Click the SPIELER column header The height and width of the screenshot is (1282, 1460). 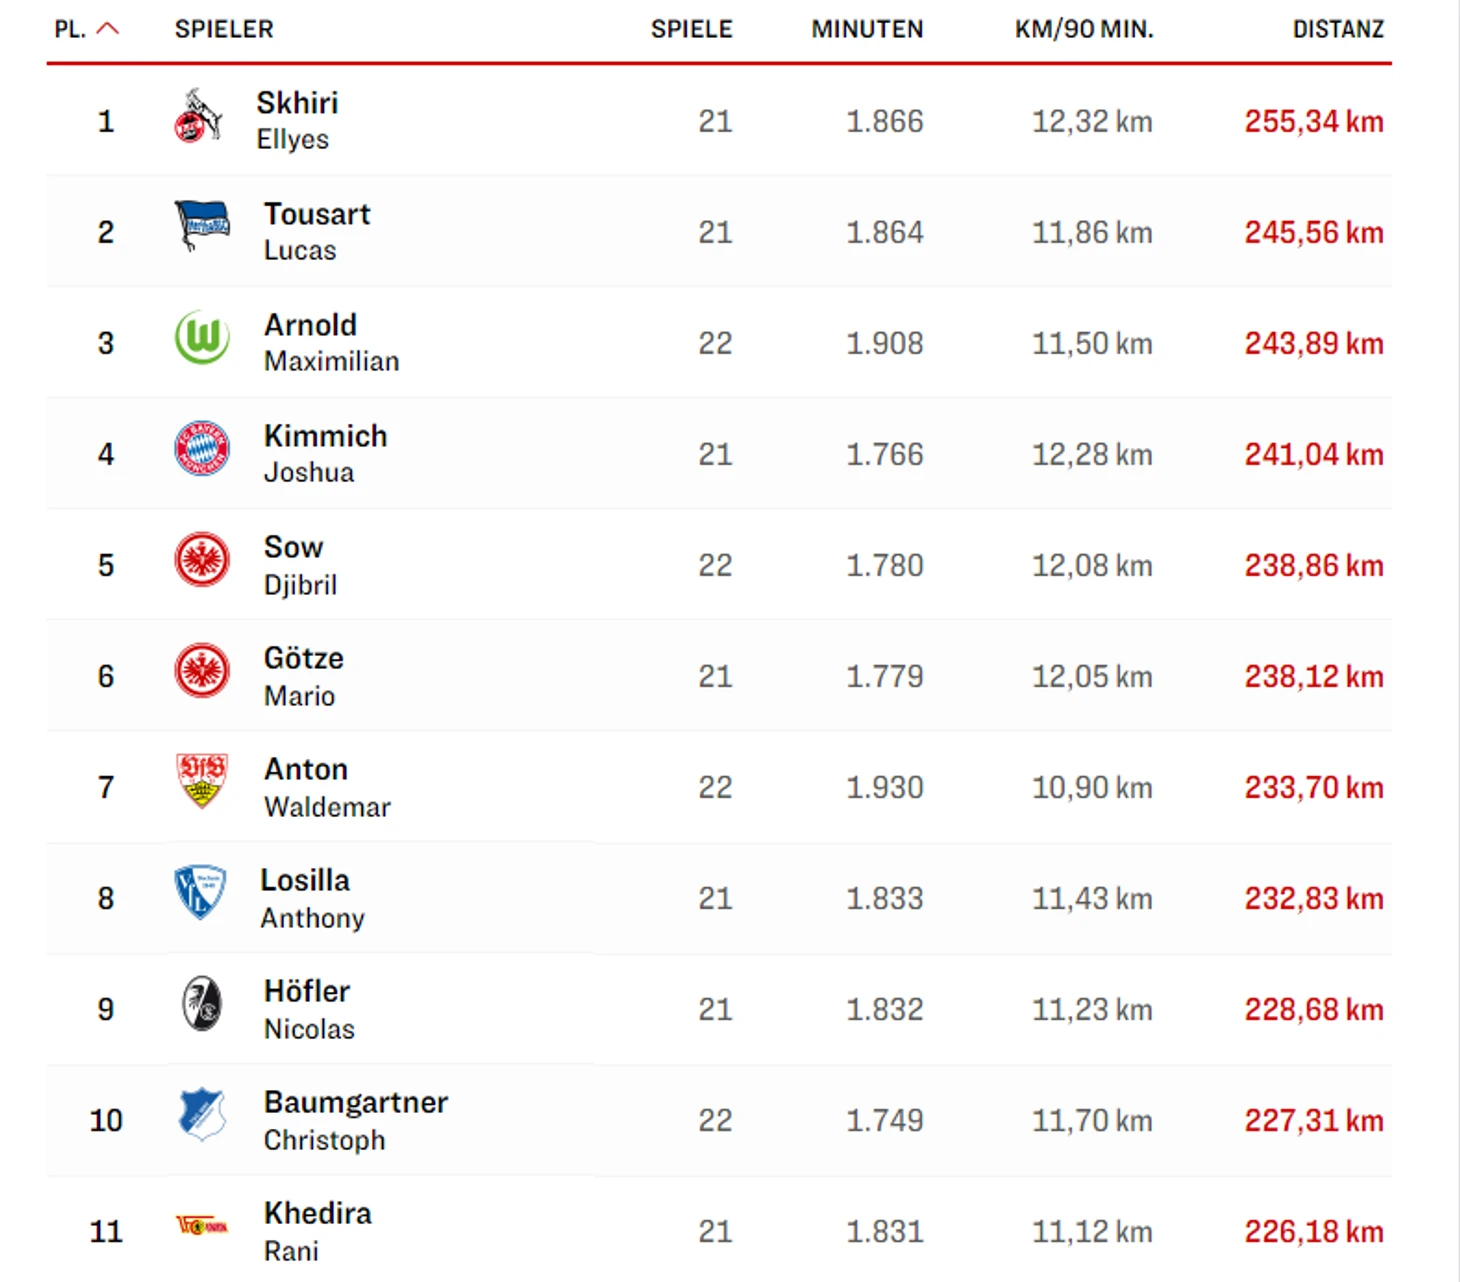224,29
